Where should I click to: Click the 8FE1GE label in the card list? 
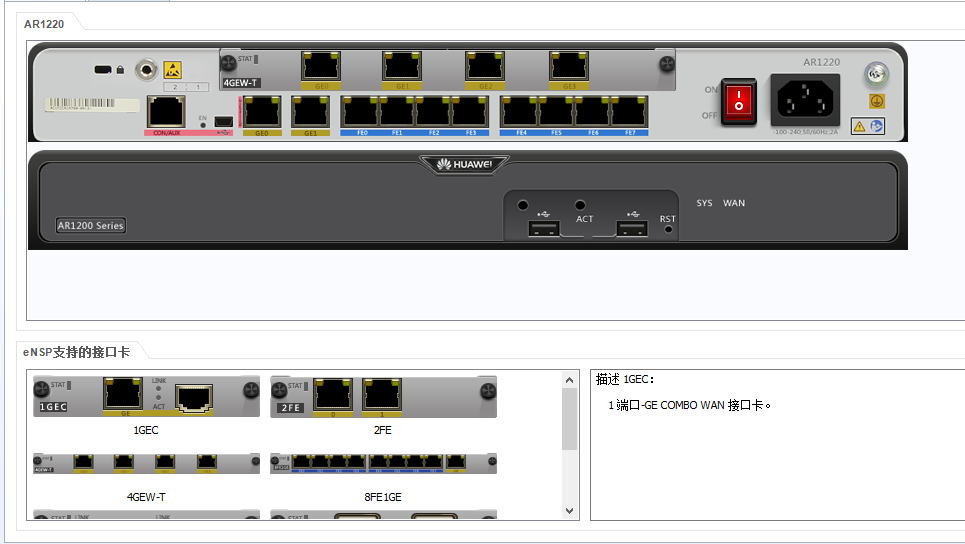pyautogui.click(x=383, y=497)
